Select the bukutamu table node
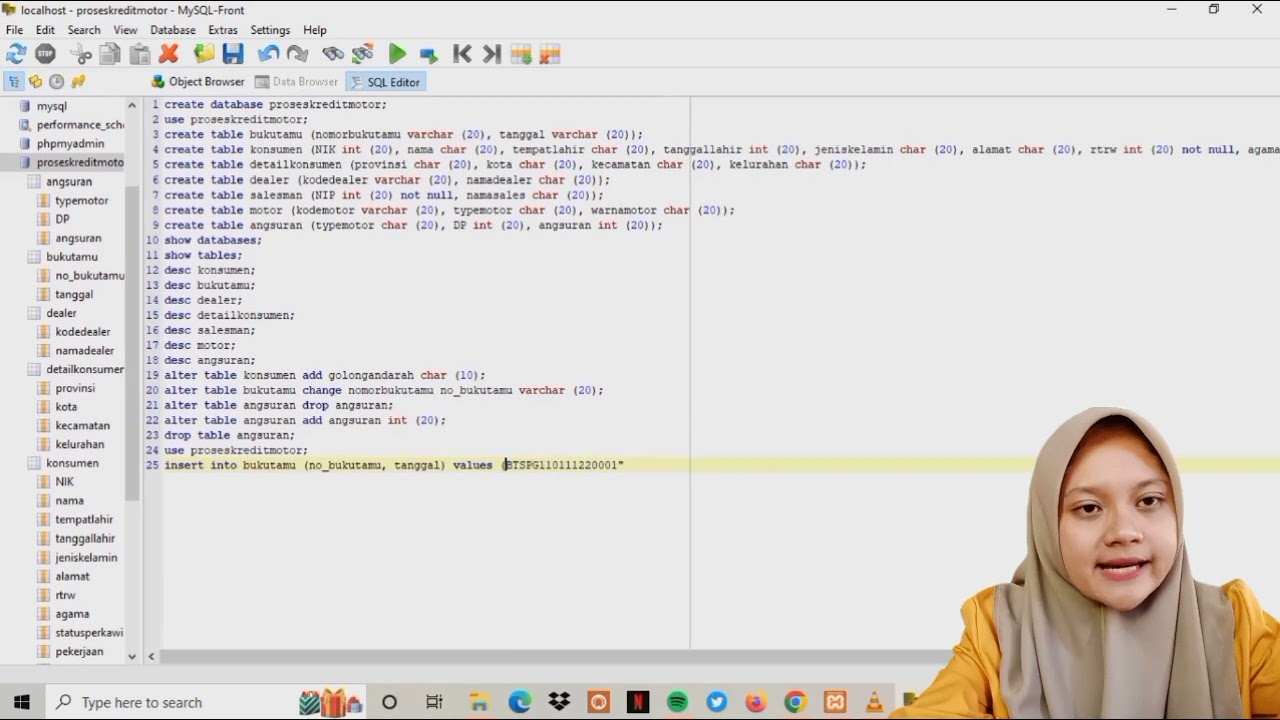This screenshot has height=720, width=1280. click(x=72, y=257)
